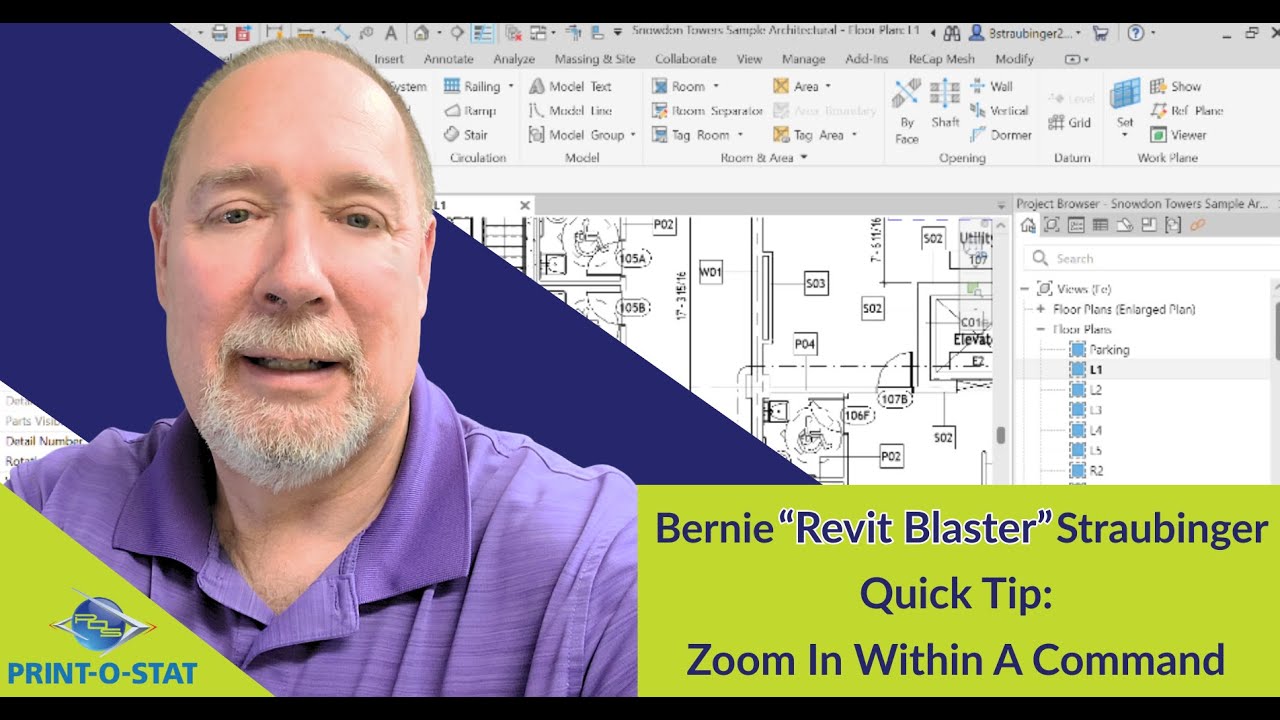The height and width of the screenshot is (720, 1280).
Task: Click the shopping cart icon in title bar
Action: click(x=1101, y=33)
